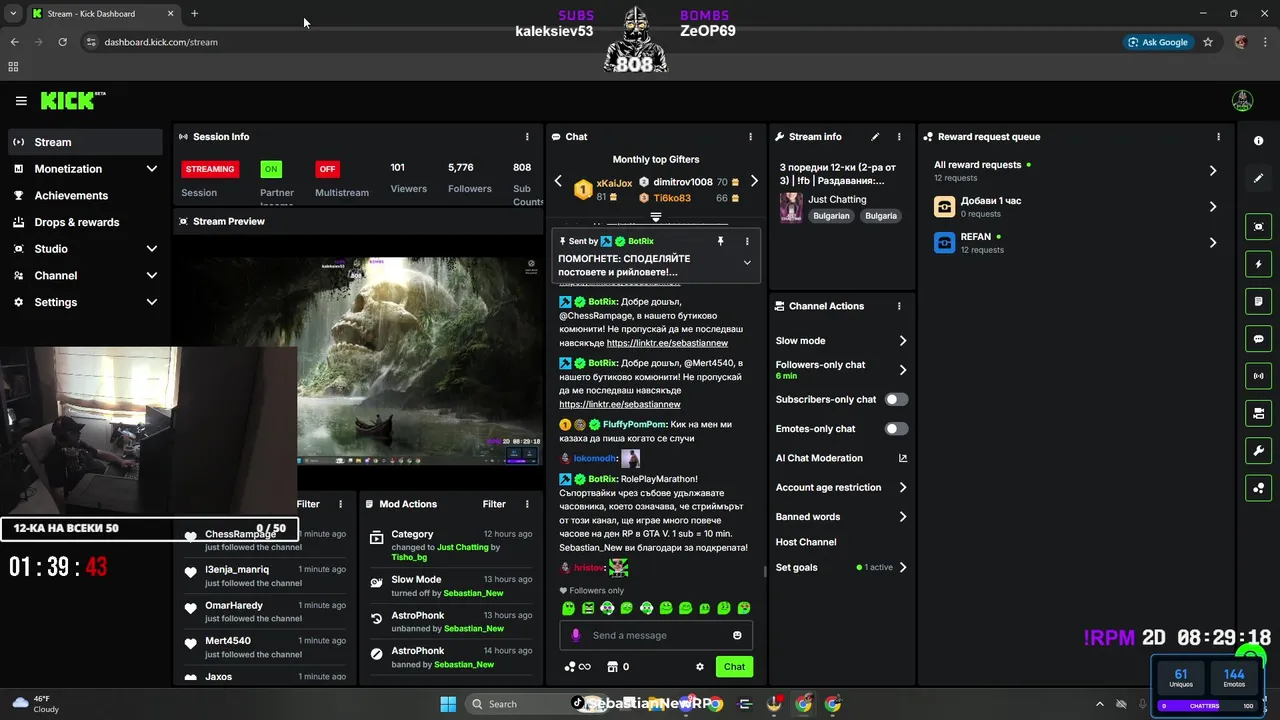Open Drops & rewards in the sidebar

[85, 222]
